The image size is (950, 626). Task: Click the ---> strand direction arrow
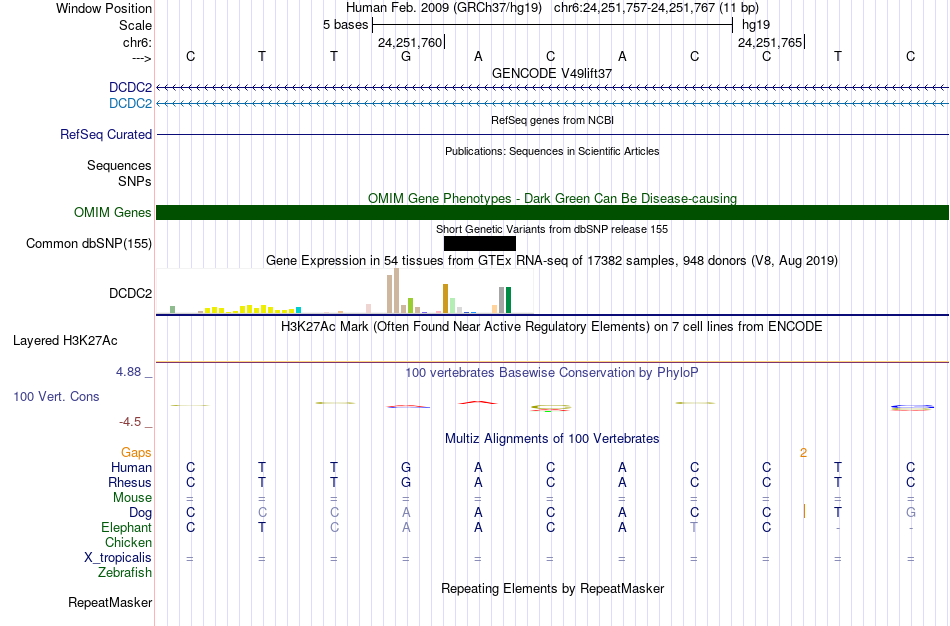click(142, 58)
